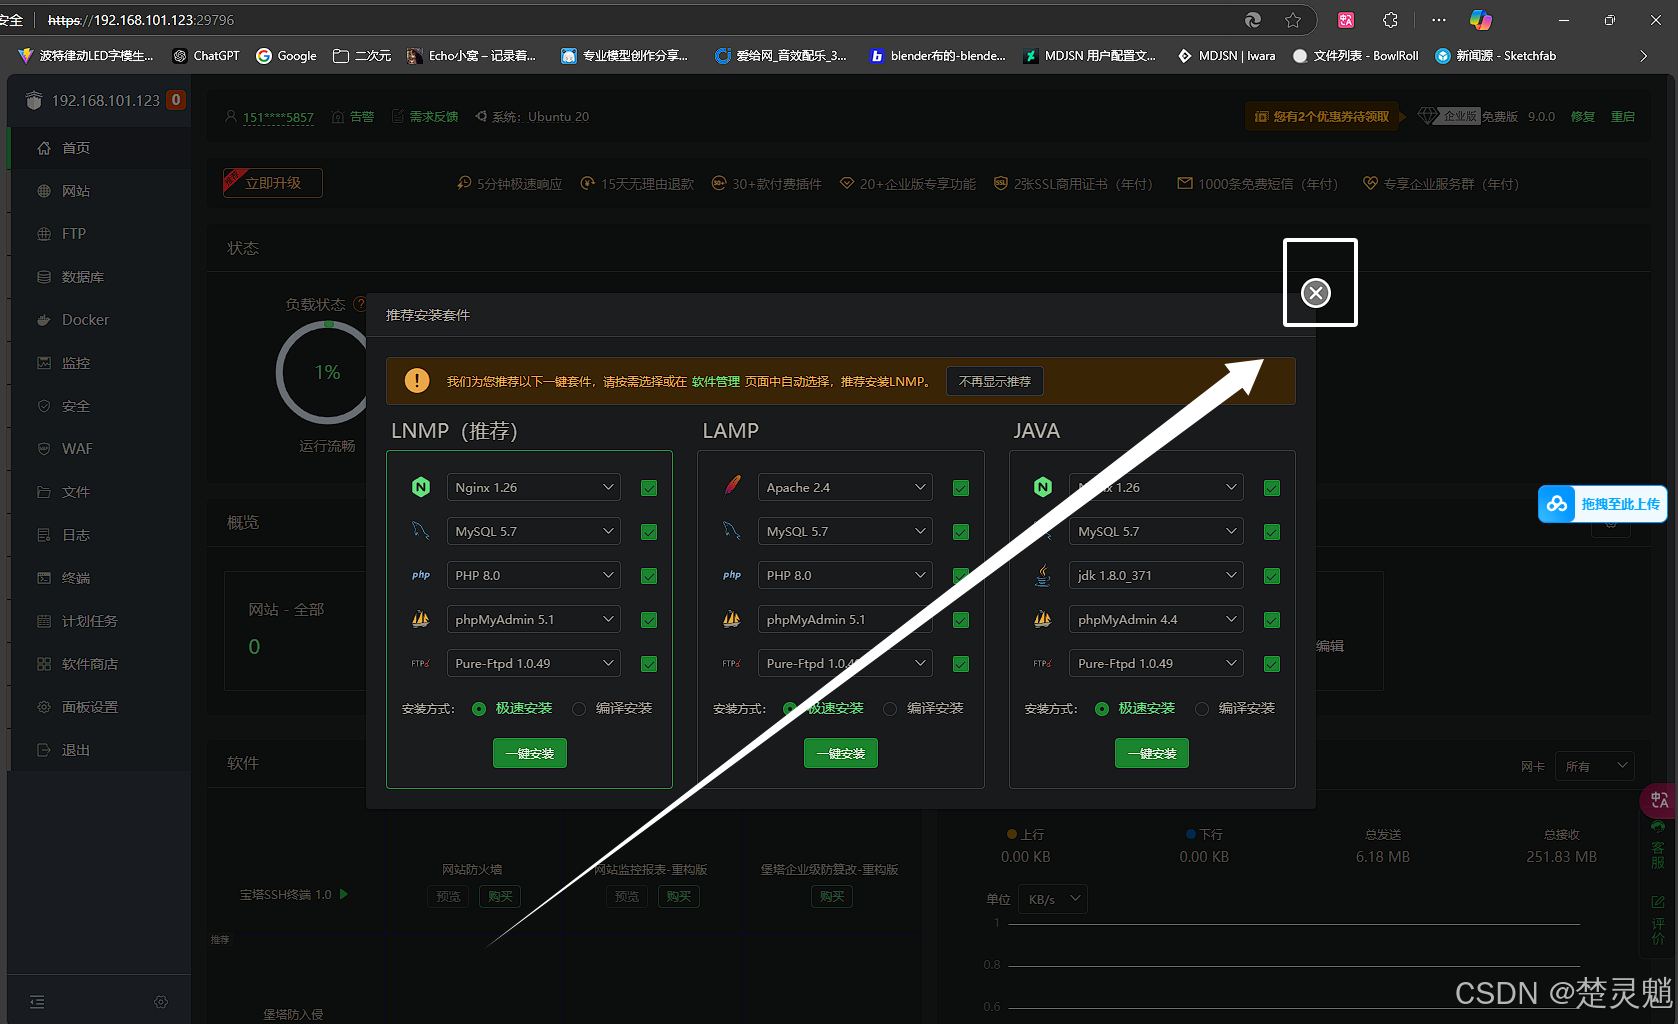The height and width of the screenshot is (1024, 1678).
Task: Open the LNMP PHP 8.0 dropdown
Action: pos(534,575)
